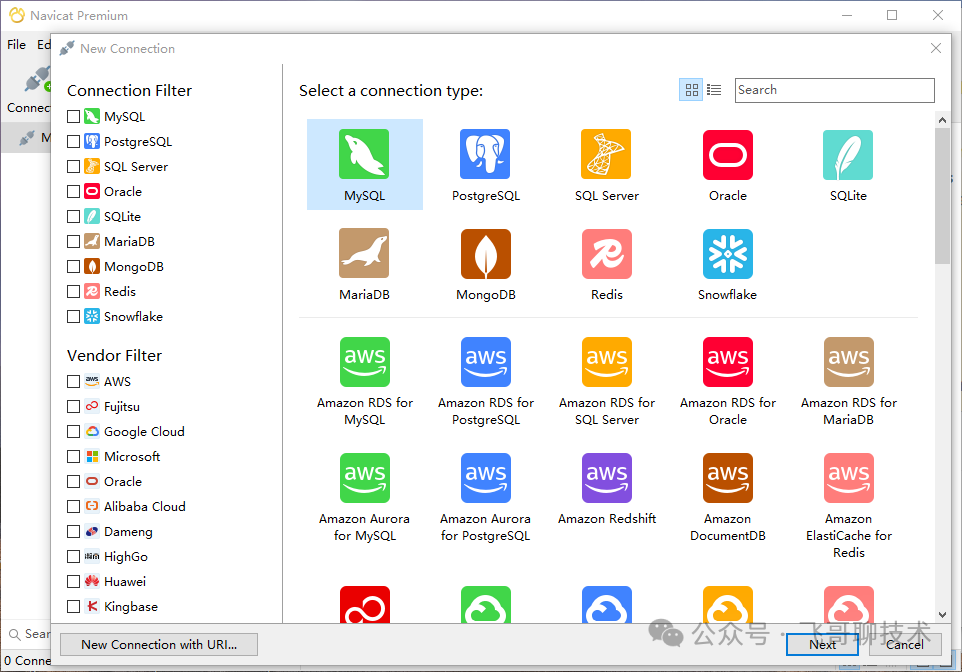Select the SQL Server connection icon
Image resolution: width=962 pixels, height=672 pixels.
tap(606, 154)
